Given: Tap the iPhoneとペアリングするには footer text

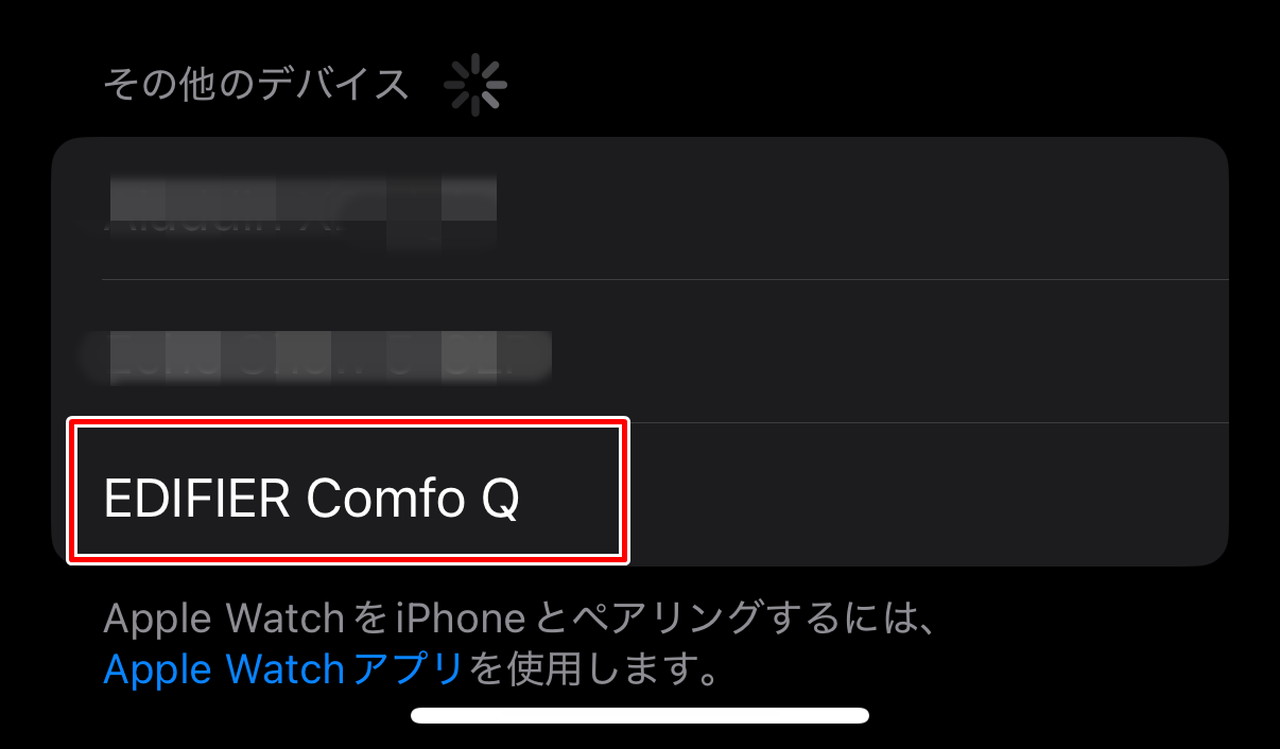Looking at the screenshot, I should click(642, 620).
